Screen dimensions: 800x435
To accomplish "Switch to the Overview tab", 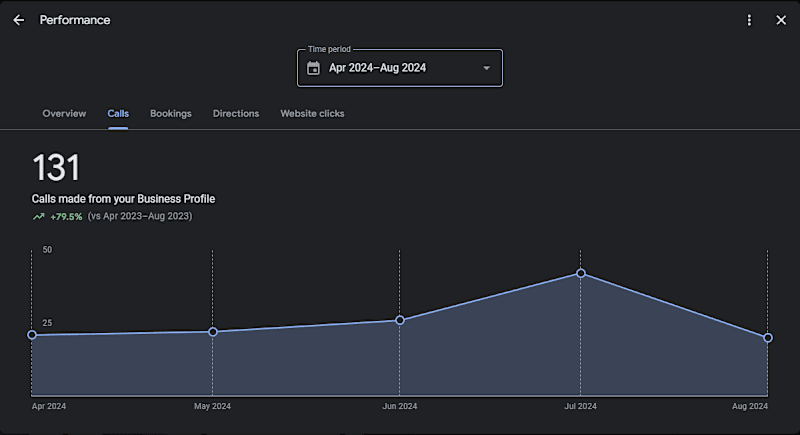I will 64,114.
